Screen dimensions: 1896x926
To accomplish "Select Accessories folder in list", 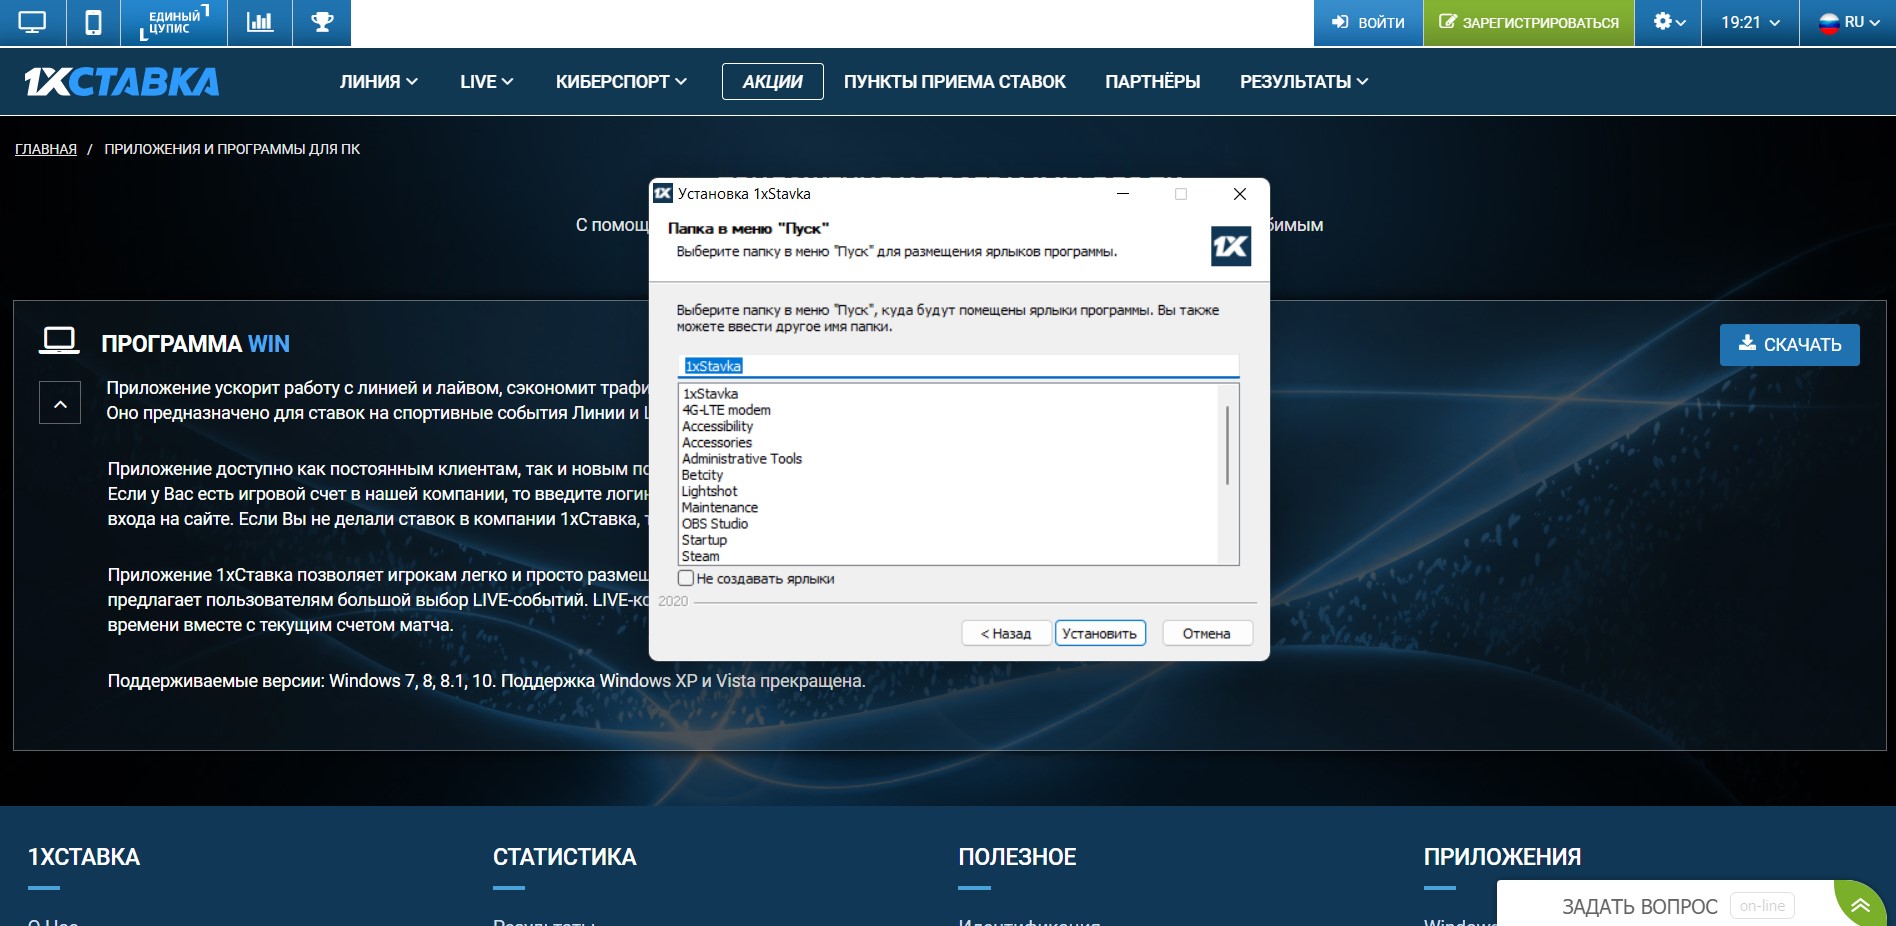I will coord(717,442).
